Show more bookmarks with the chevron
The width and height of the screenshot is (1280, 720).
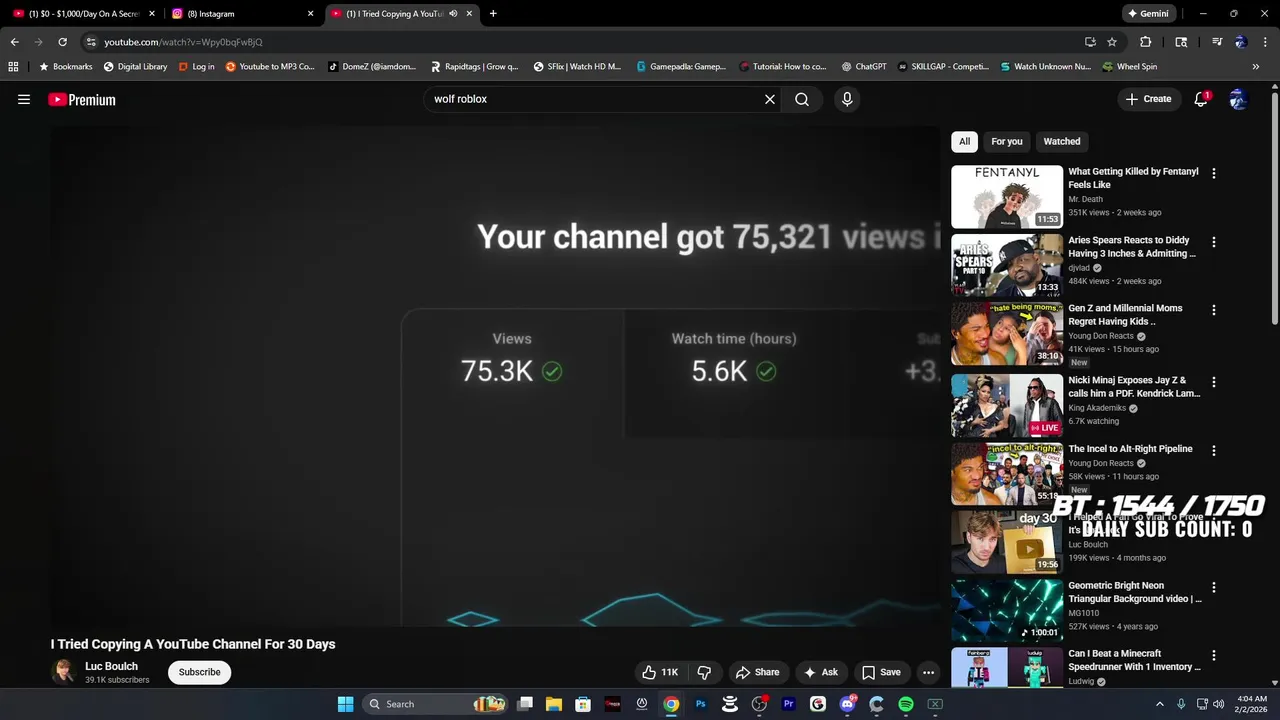[x=1256, y=67]
